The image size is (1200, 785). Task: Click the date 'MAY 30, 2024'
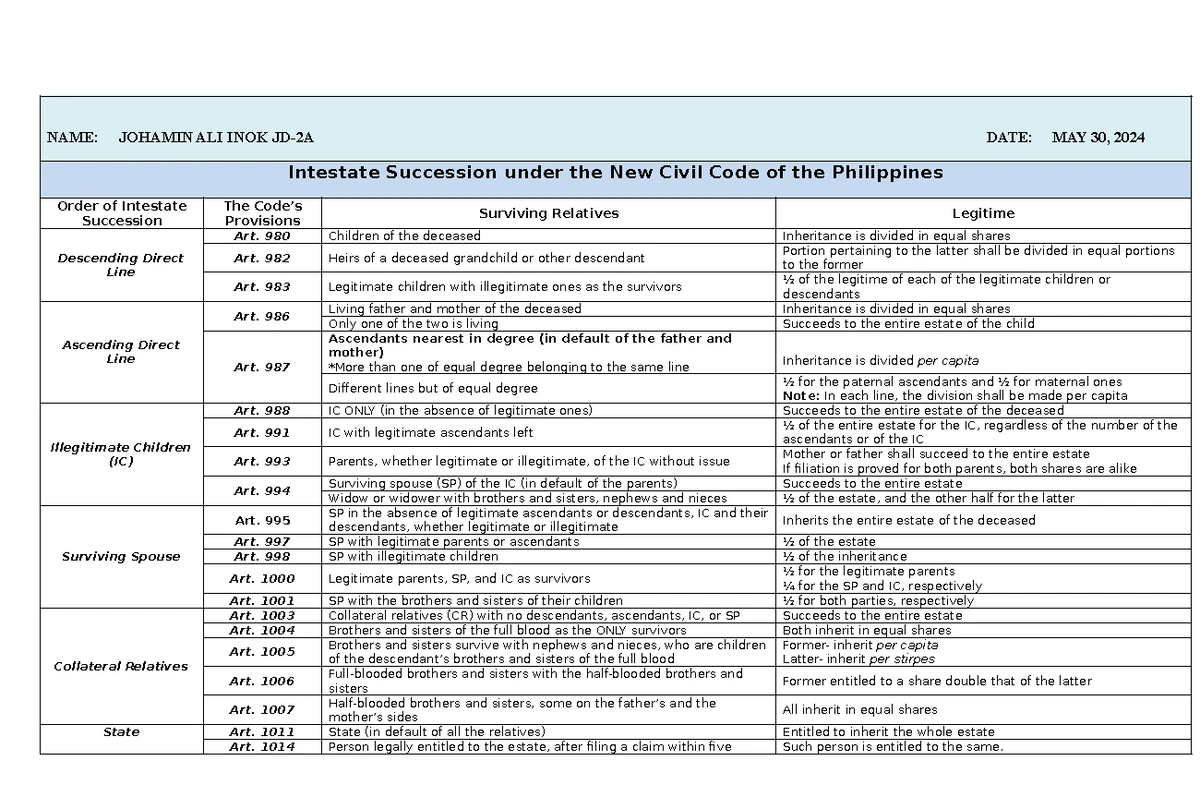coord(1098,137)
